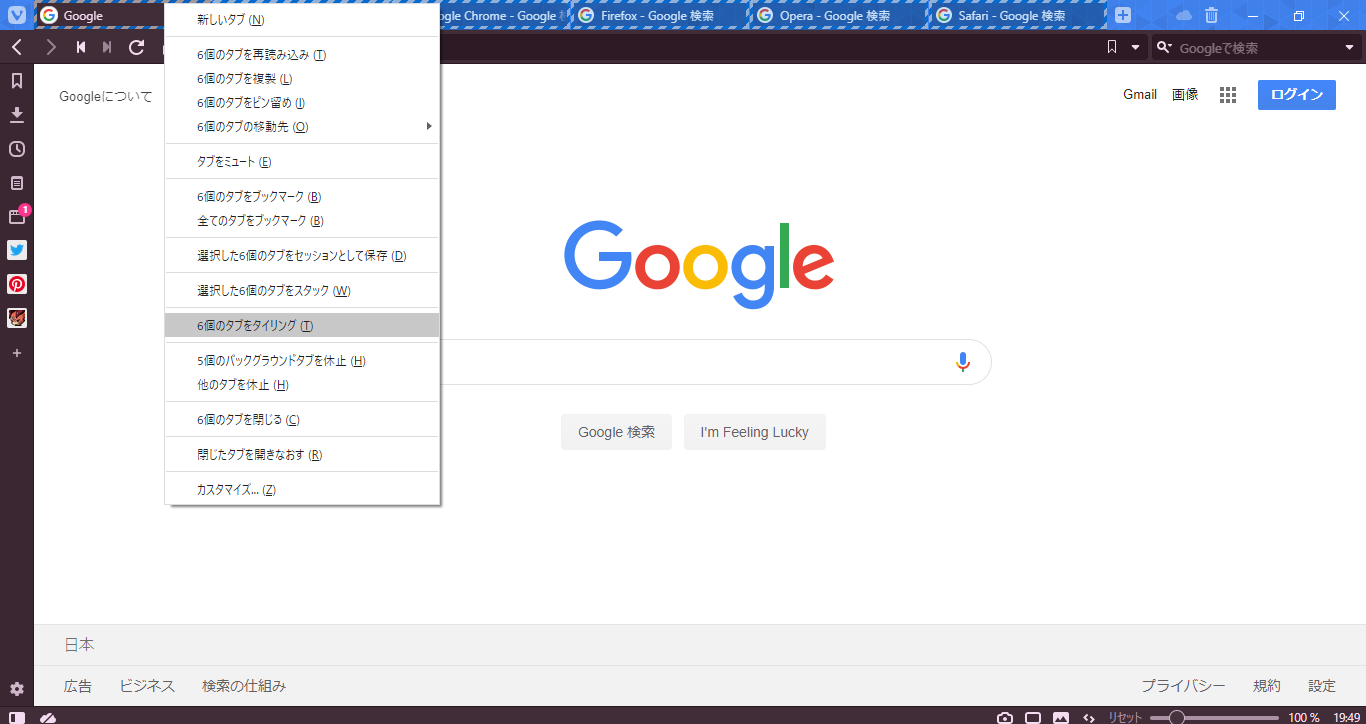Open the Pinterest web panel
The height and width of the screenshot is (724, 1366).
click(16, 284)
